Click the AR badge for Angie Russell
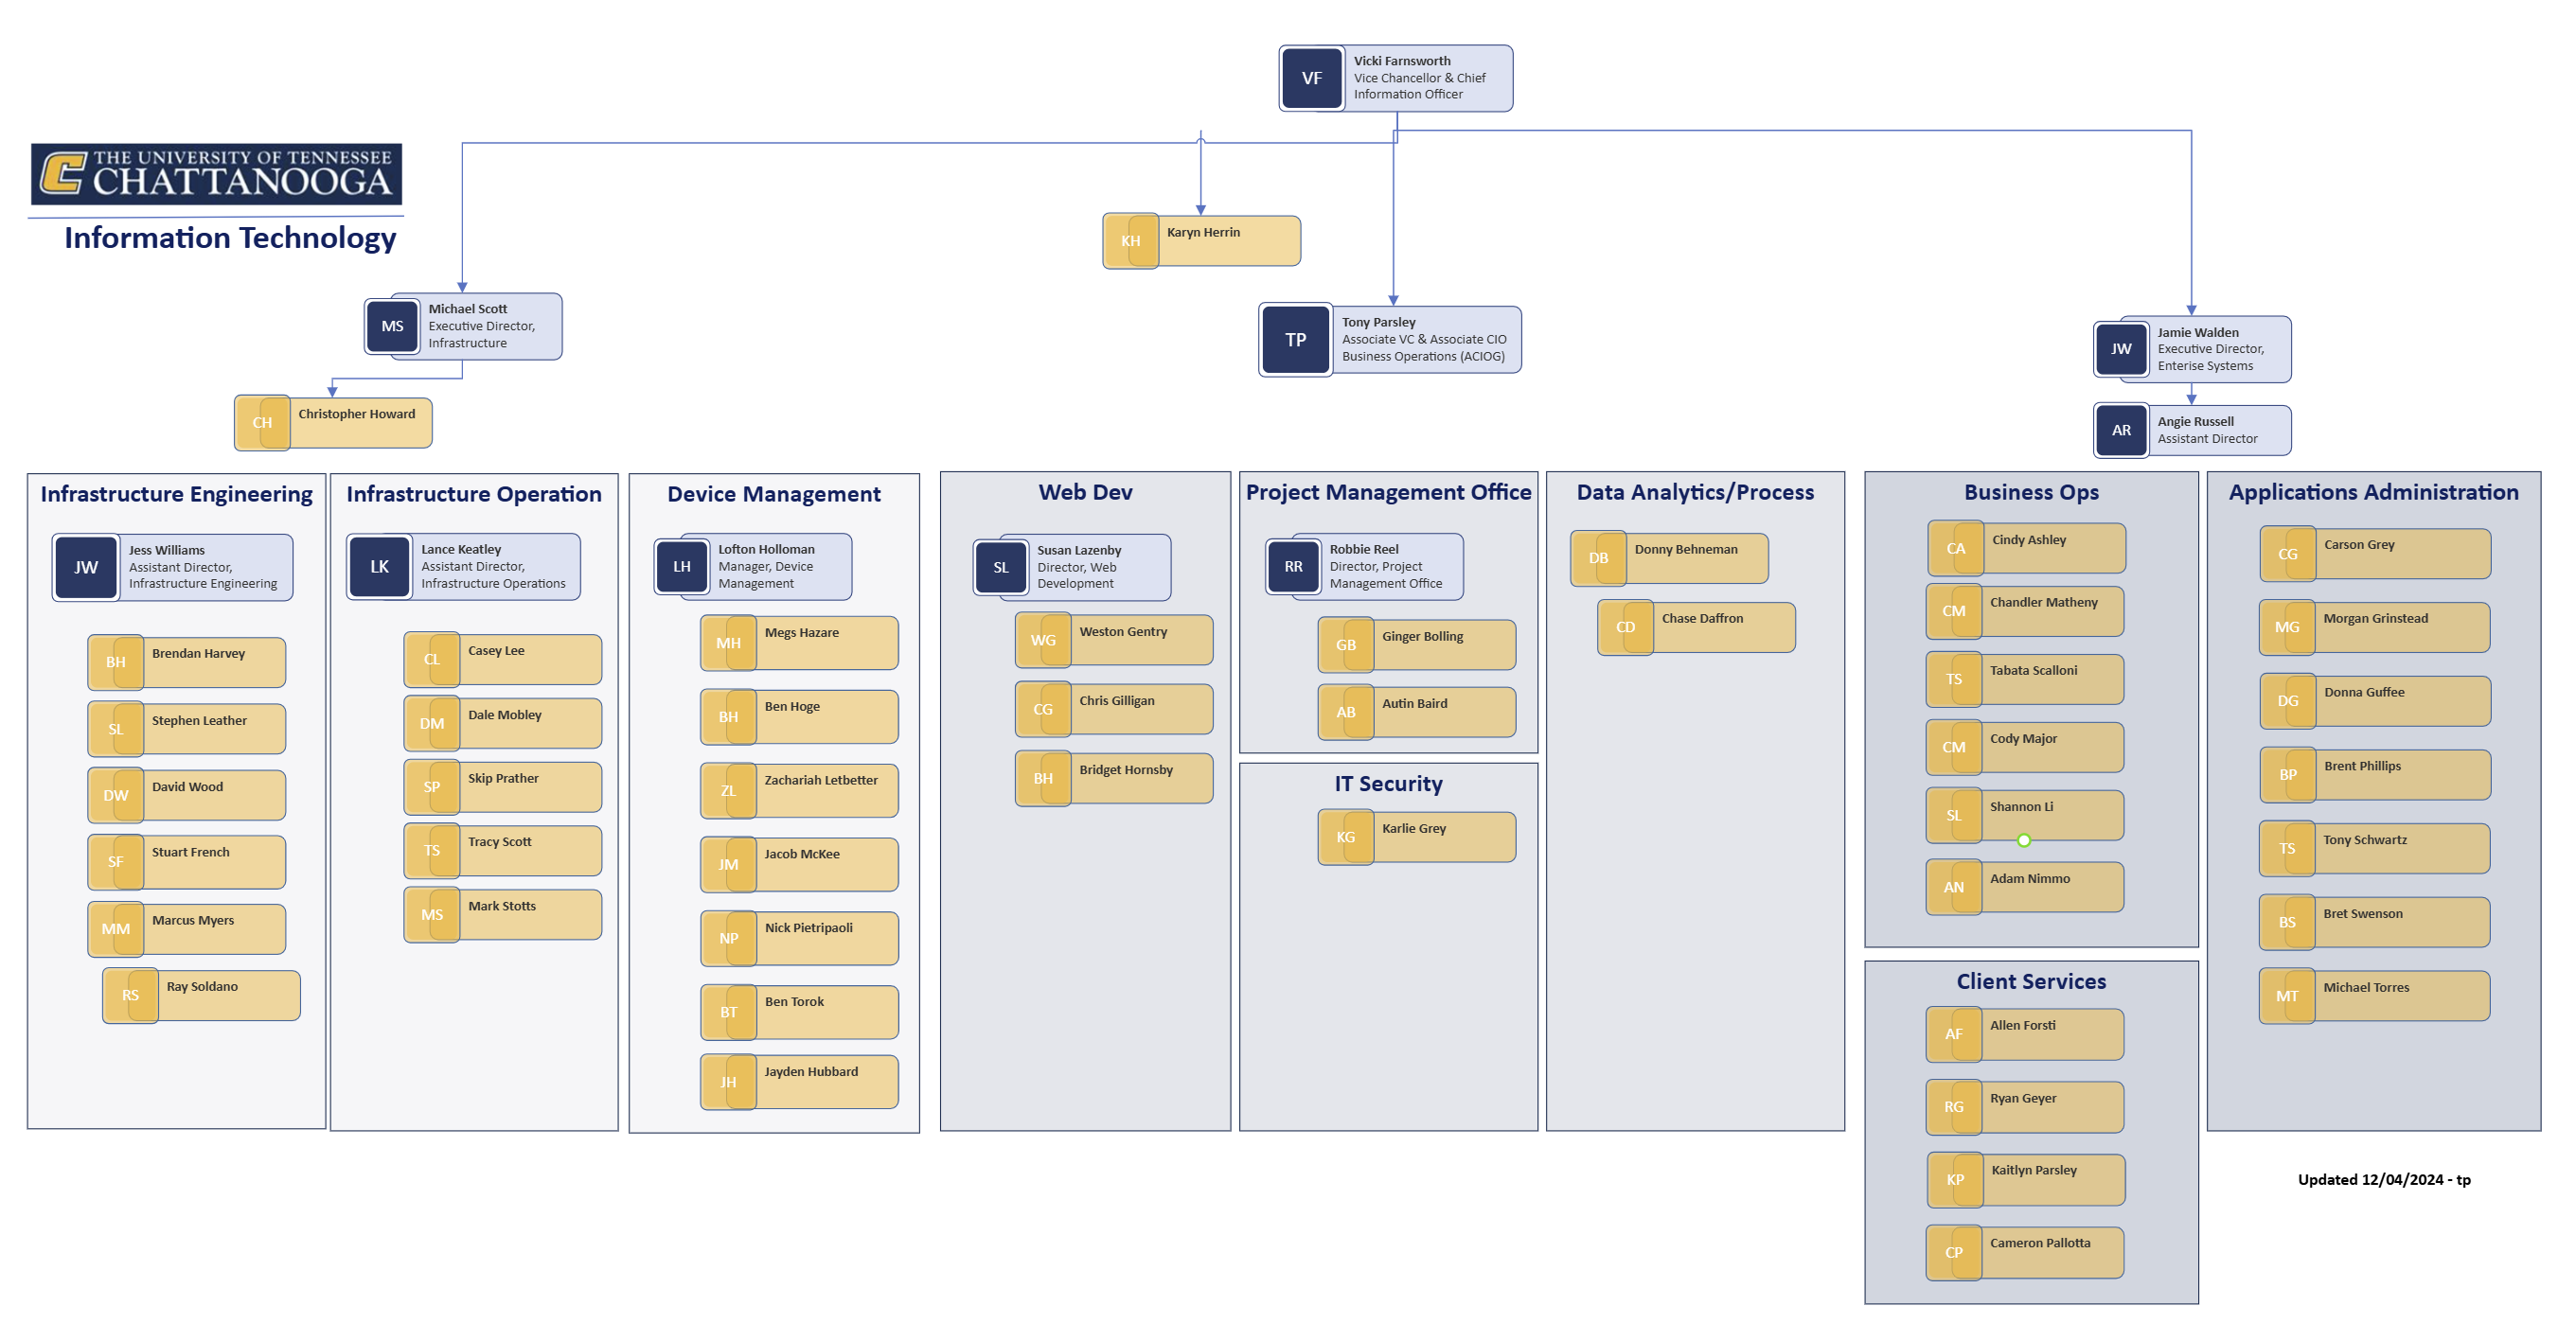2576x1341 pixels. (x=2121, y=430)
